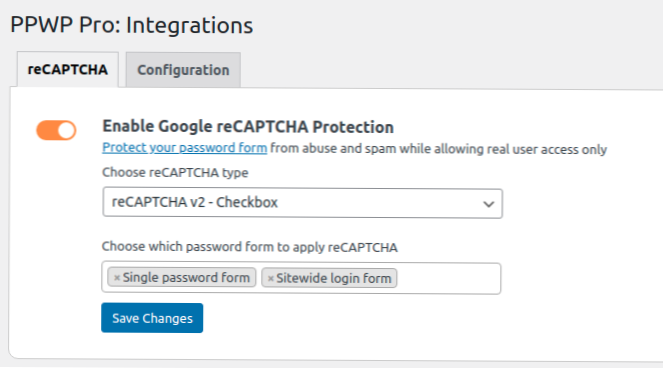Remove the 'Sitewide login form' tag

pyautogui.click(x=271, y=278)
